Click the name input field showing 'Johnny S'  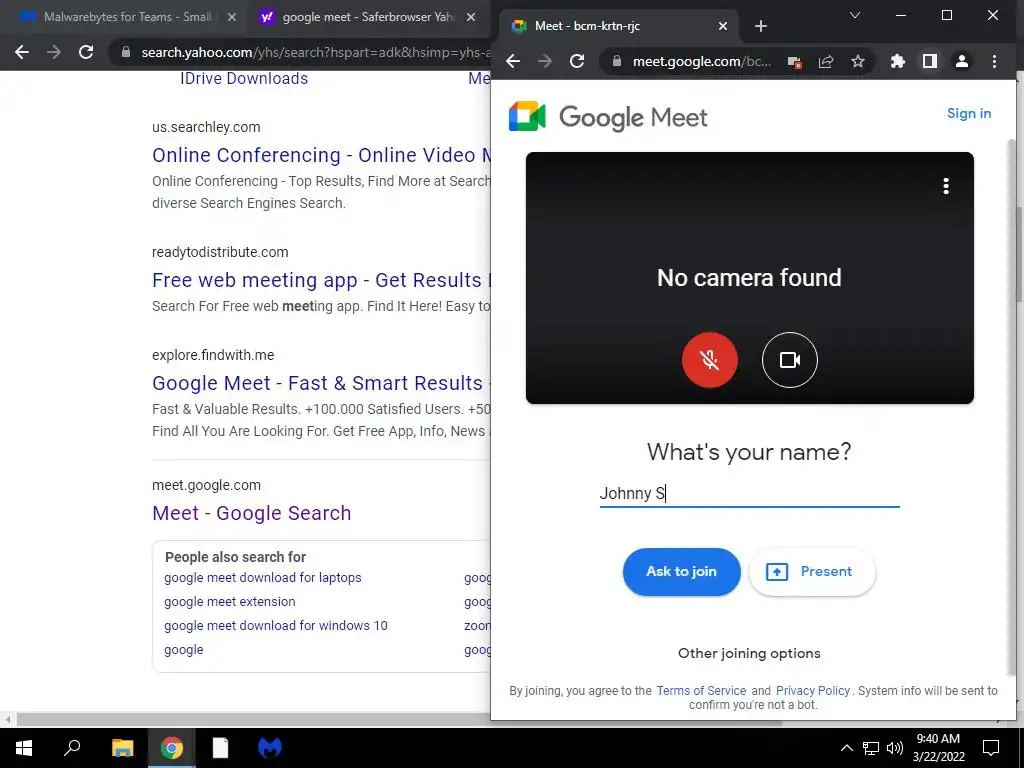point(749,493)
